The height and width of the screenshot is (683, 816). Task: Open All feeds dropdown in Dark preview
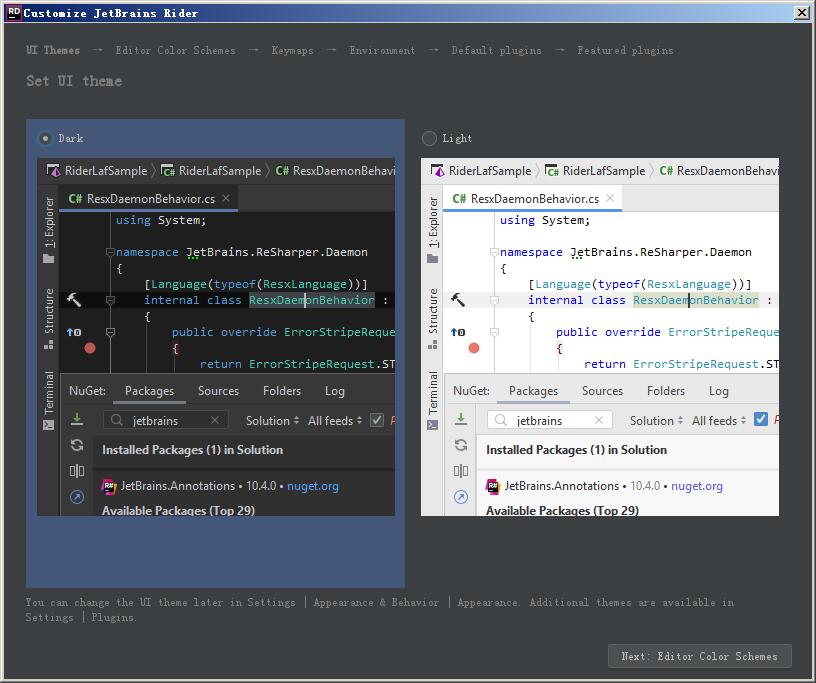(x=335, y=420)
